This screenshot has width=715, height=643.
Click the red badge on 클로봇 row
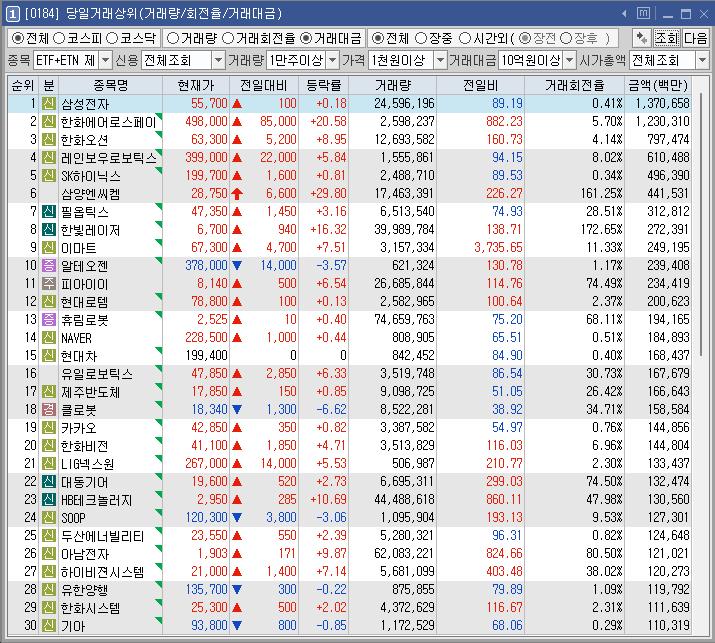coord(49,410)
